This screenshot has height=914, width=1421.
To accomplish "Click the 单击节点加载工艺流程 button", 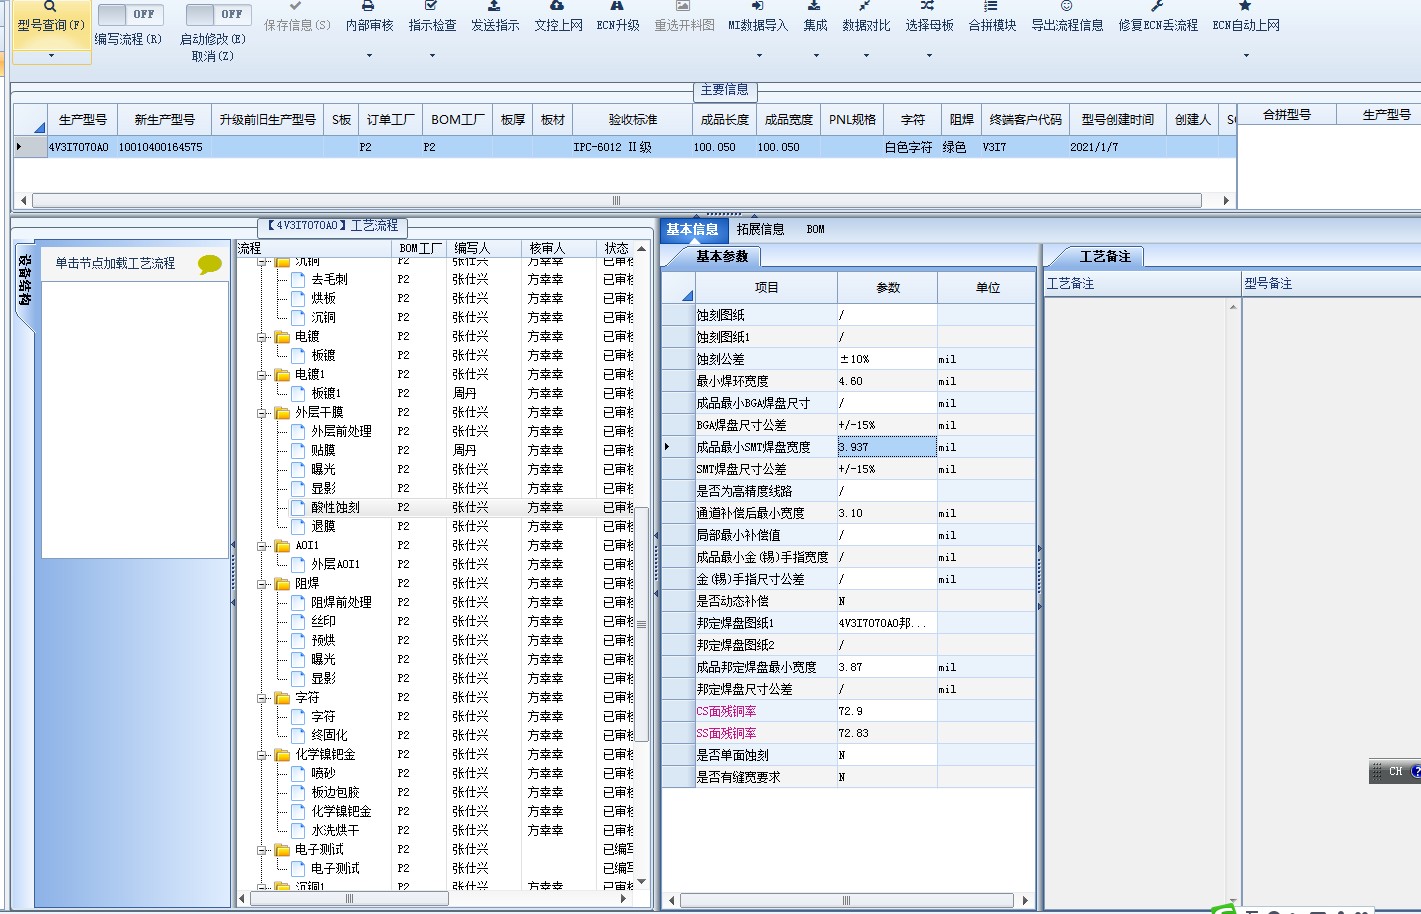I will (x=115, y=264).
